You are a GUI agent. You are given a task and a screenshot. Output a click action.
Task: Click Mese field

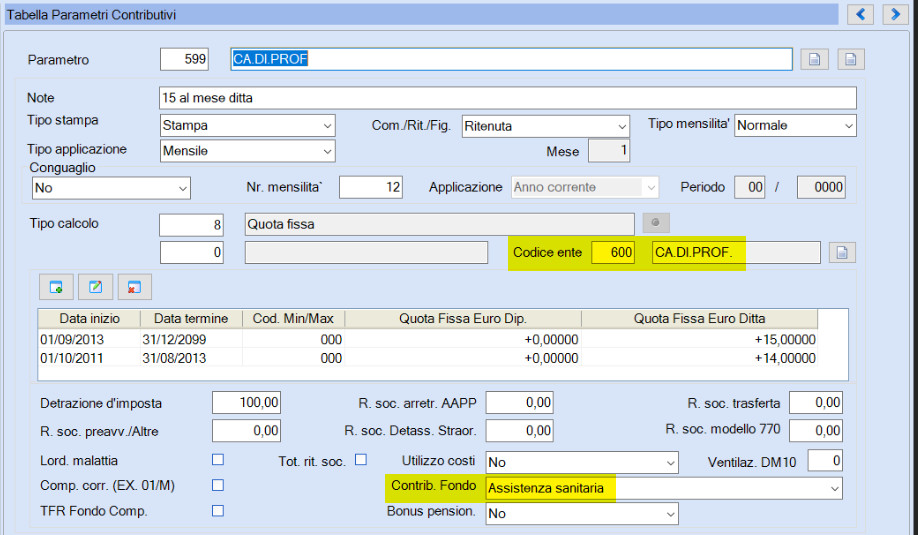tap(609, 151)
